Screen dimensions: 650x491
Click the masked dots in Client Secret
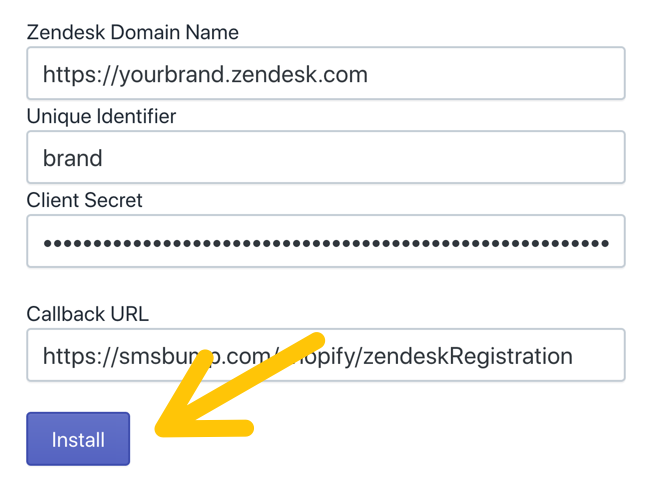[326, 243]
